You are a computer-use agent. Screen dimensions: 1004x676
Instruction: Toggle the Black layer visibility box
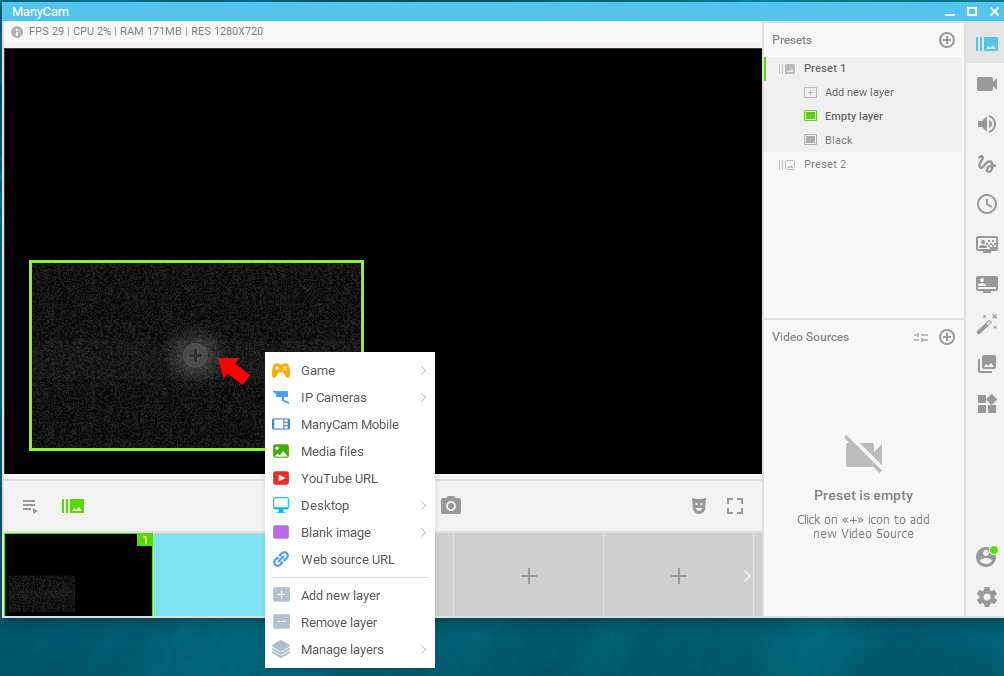(x=810, y=140)
